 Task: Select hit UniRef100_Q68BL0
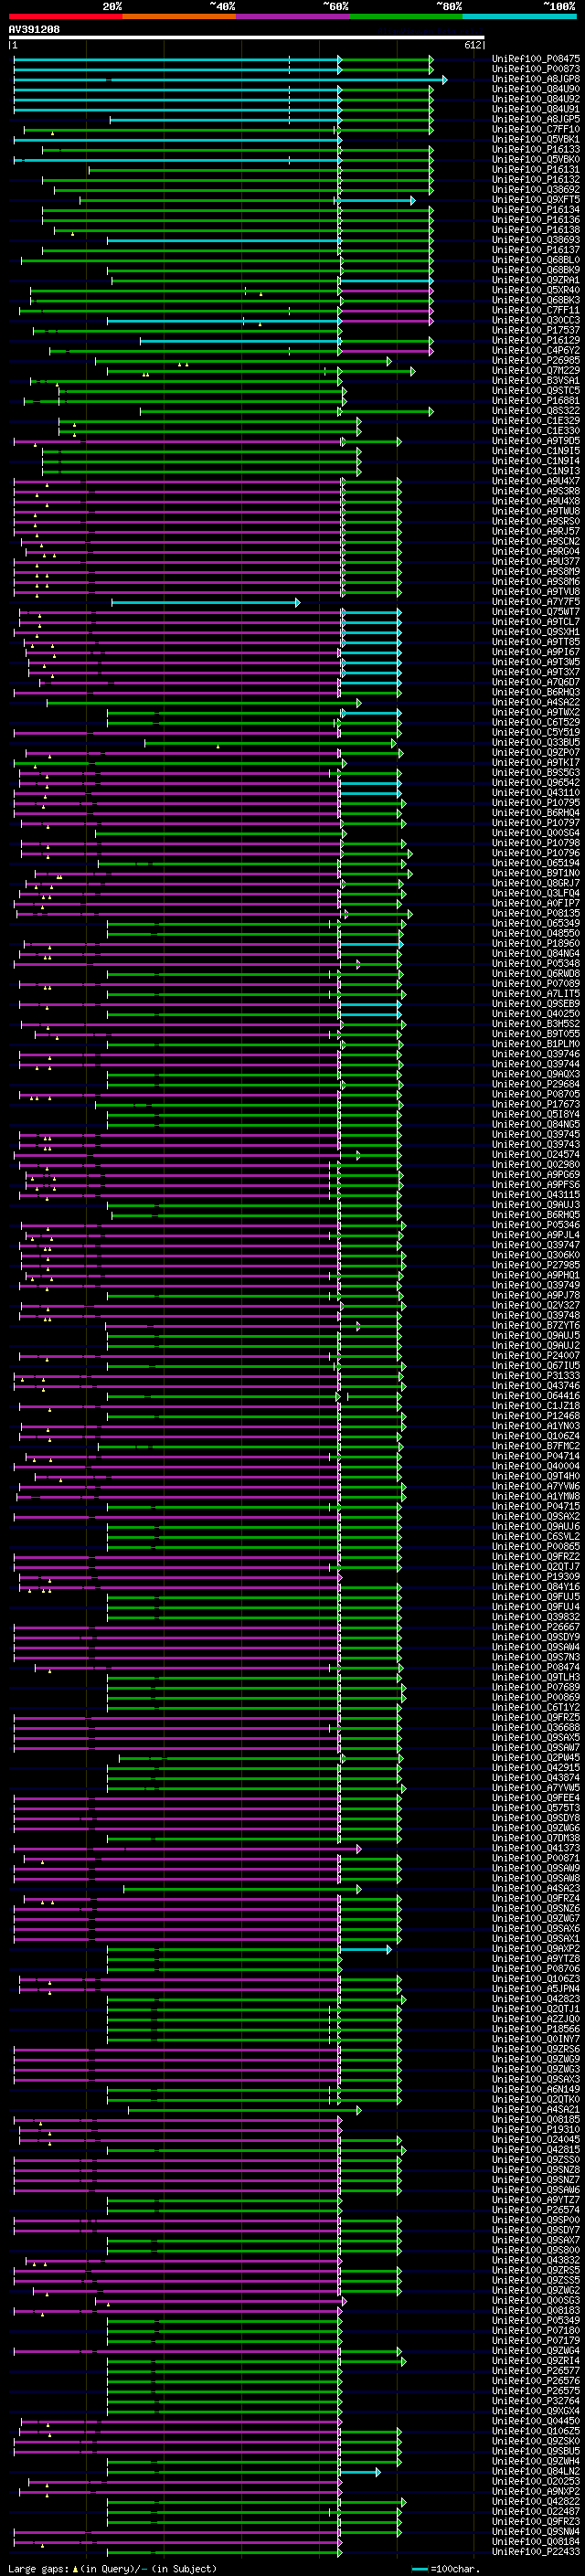tap(536, 260)
